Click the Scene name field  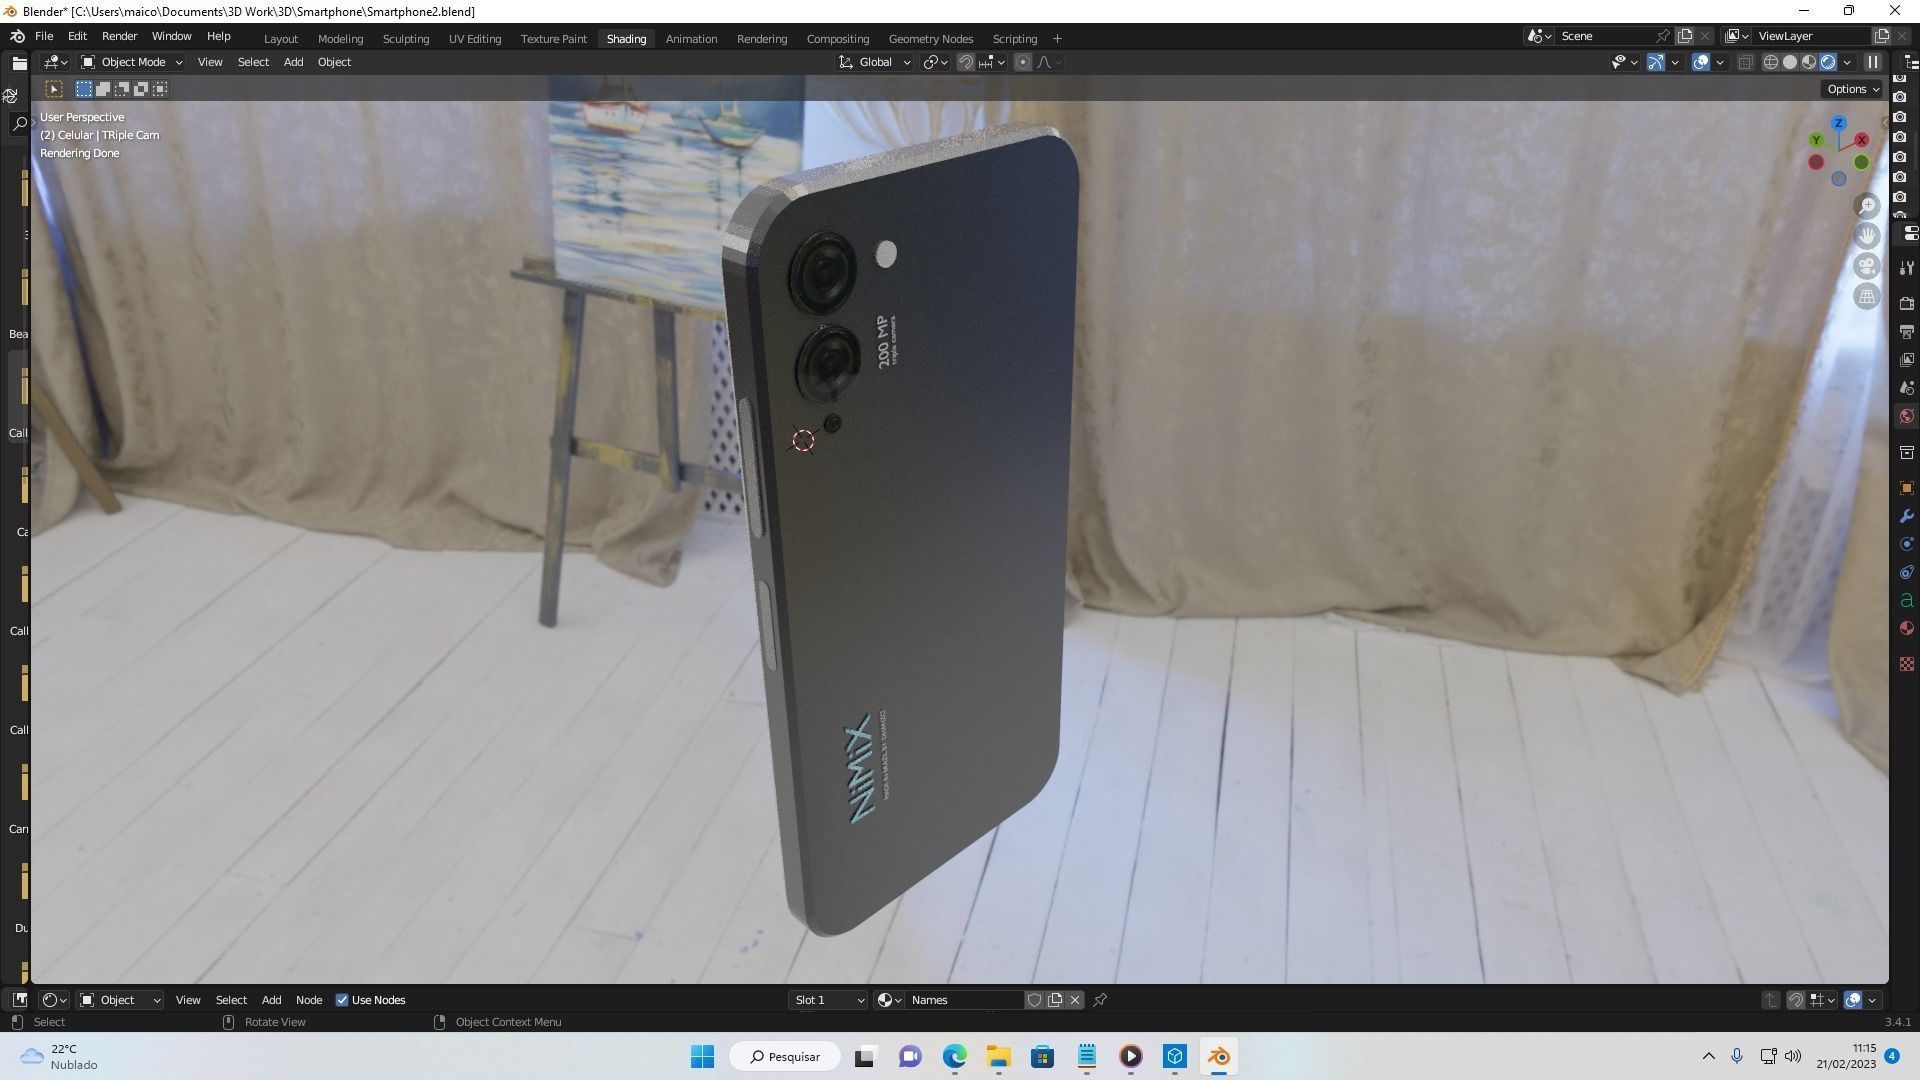[1603, 36]
